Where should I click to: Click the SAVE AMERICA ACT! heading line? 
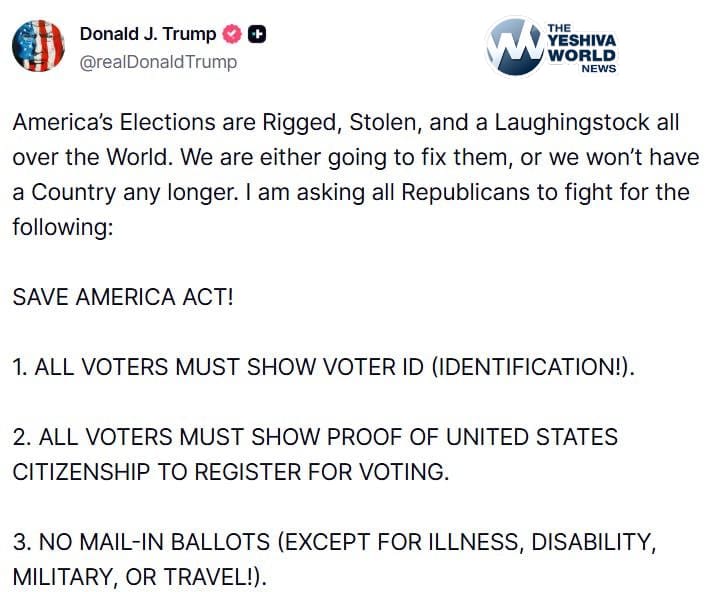pyautogui.click(x=122, y=299)
